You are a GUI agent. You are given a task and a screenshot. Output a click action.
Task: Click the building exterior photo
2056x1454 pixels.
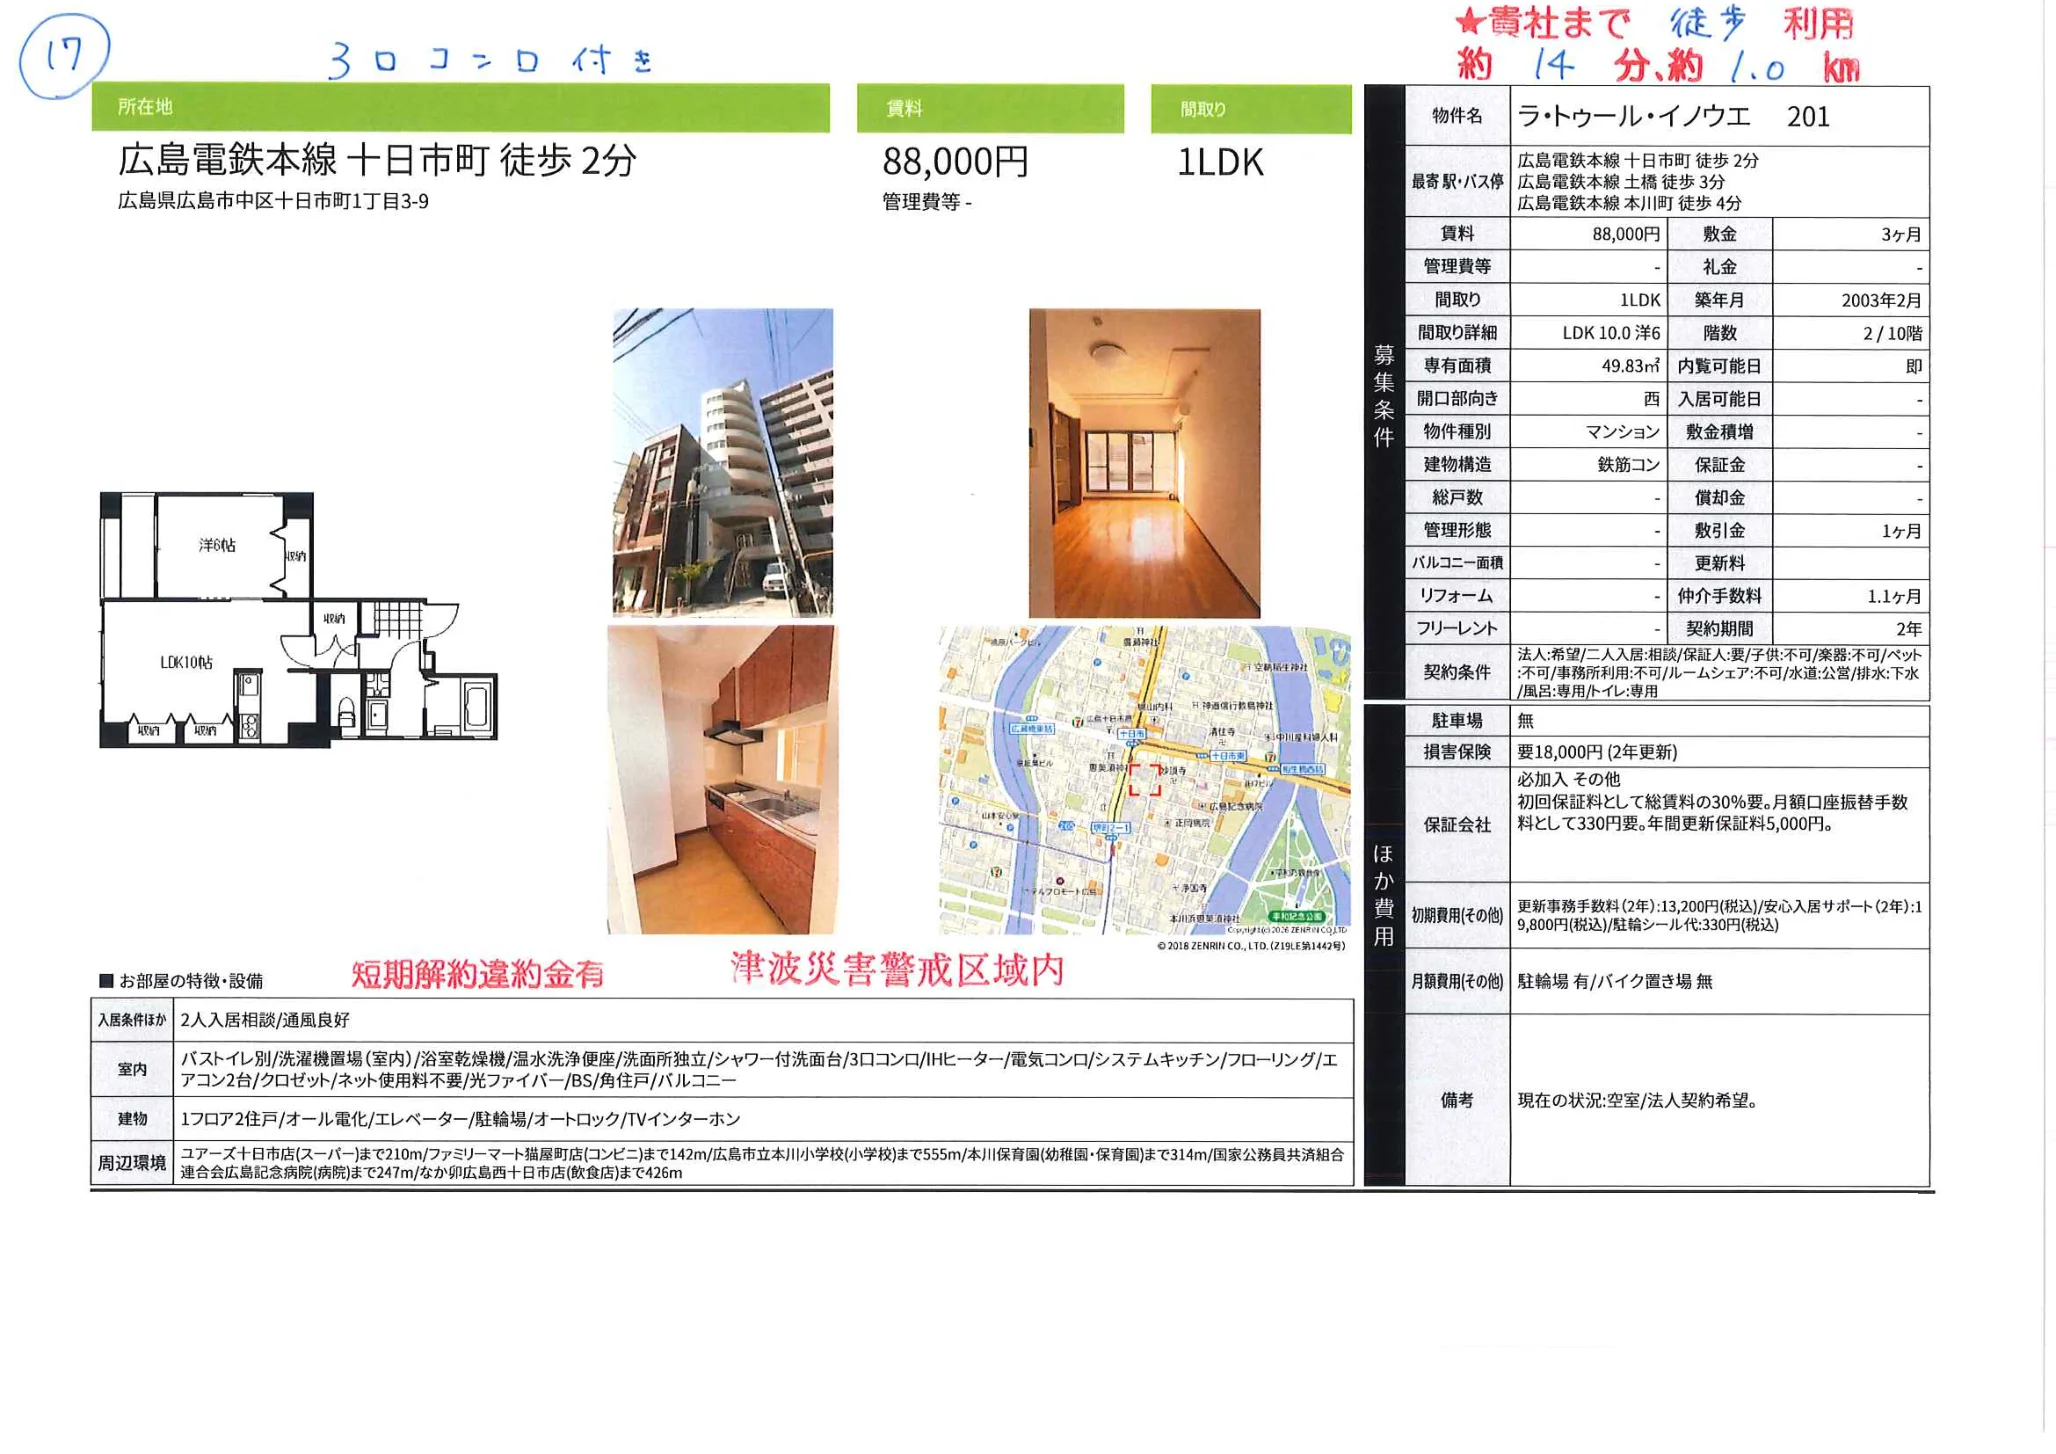[722, 462]
